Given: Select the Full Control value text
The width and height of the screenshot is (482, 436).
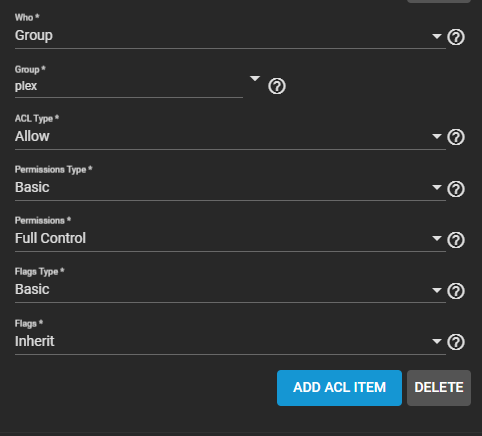Looking at the screenshot, I should click(x=50, y=238).
